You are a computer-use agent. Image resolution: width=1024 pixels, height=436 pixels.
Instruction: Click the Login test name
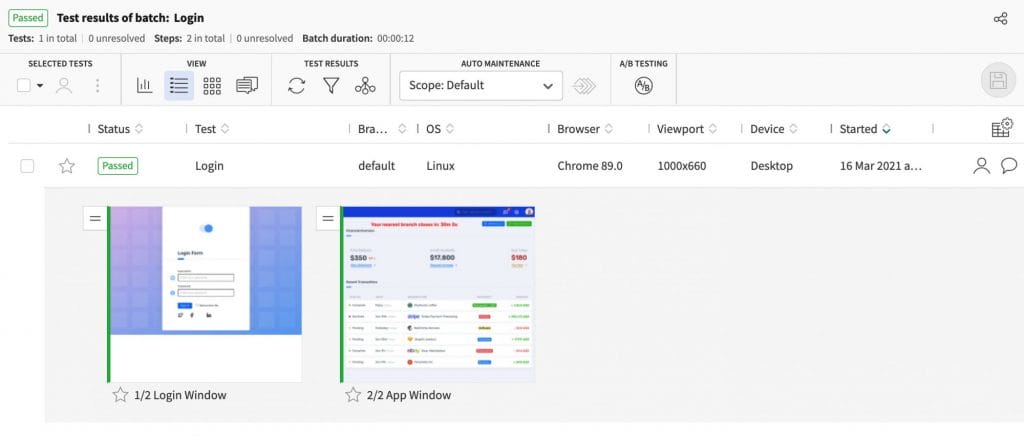click(209, 166)
